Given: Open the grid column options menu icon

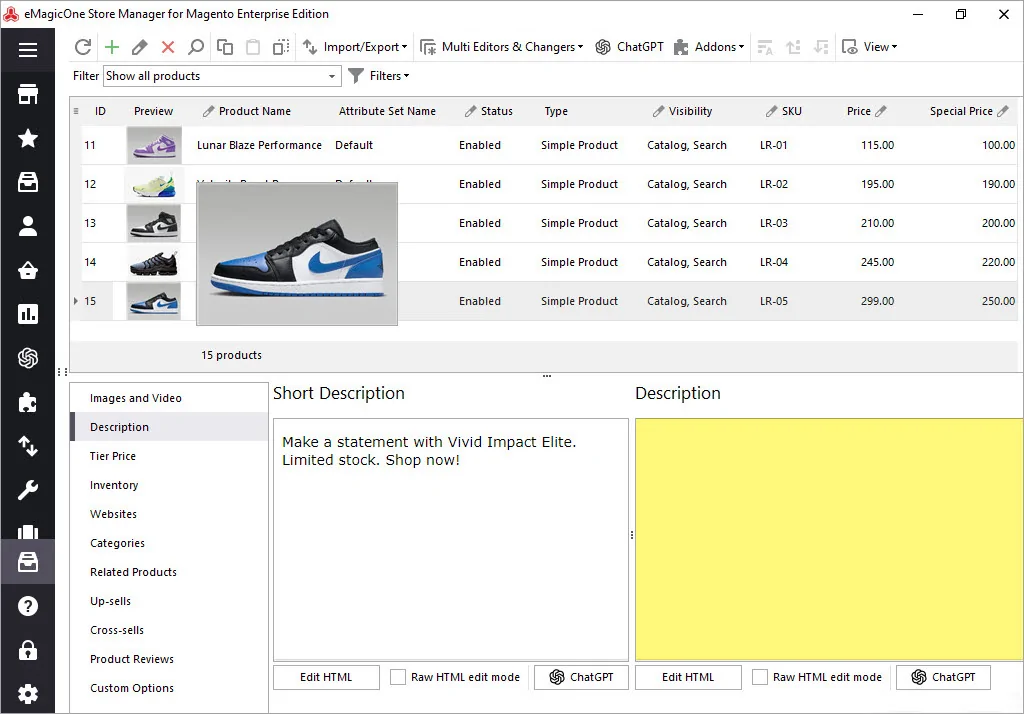Looking at the screenshot, I should (76, 111).
